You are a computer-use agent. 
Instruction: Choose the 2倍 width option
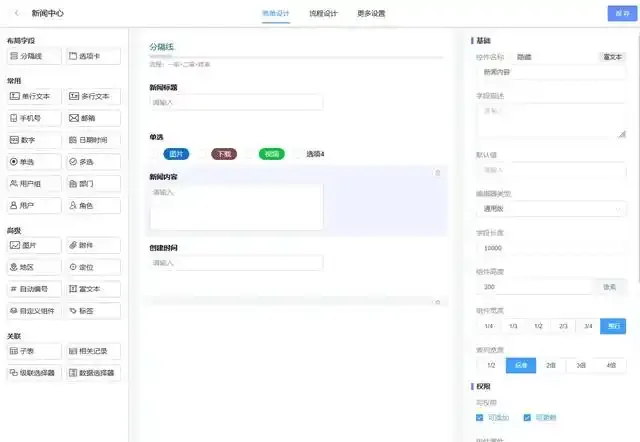tap(551, 365)
